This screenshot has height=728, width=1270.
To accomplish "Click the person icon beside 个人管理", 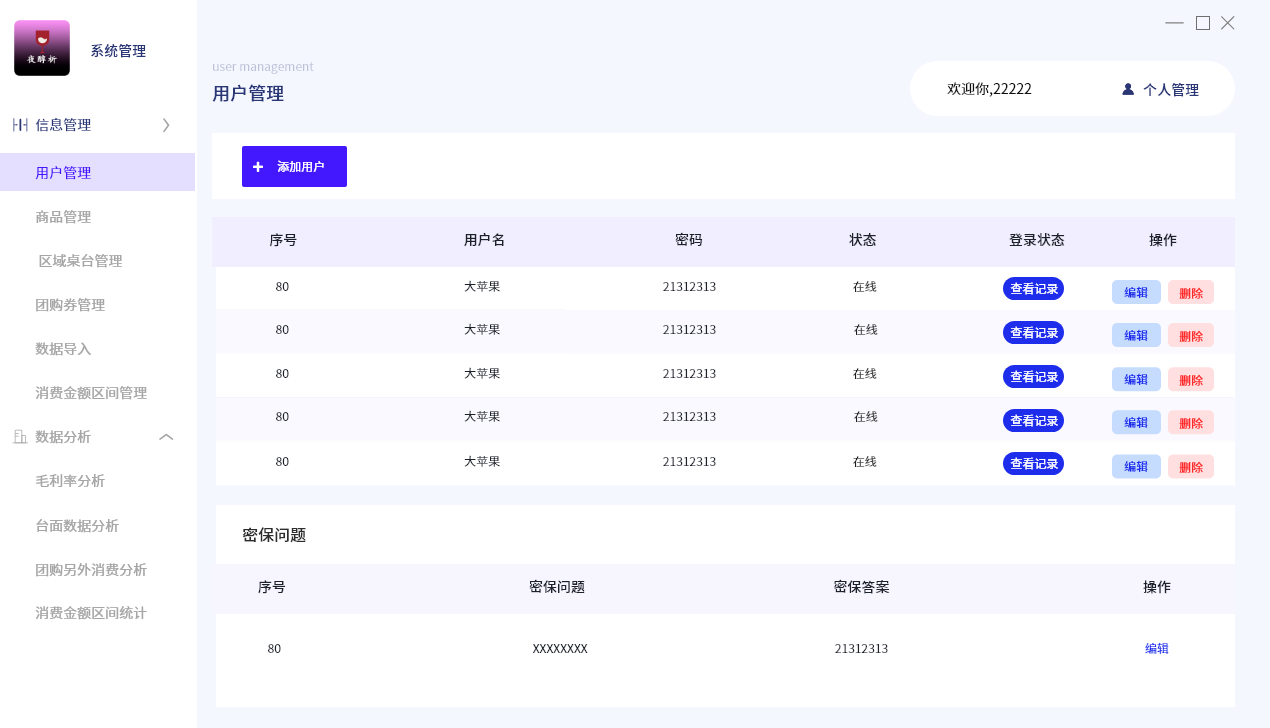I will click(x=1128, y=89).
